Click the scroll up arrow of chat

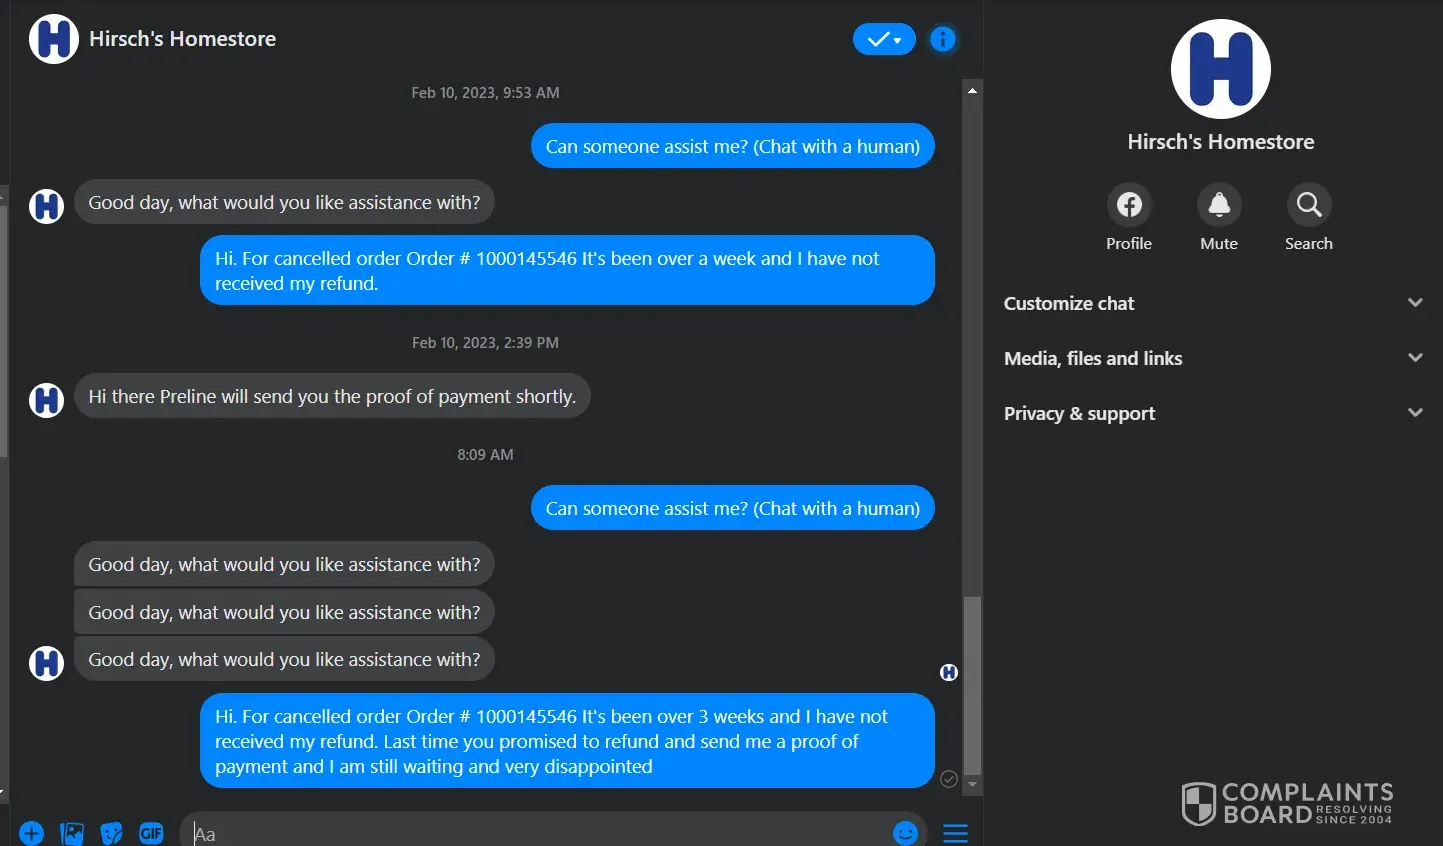(972, 91)
